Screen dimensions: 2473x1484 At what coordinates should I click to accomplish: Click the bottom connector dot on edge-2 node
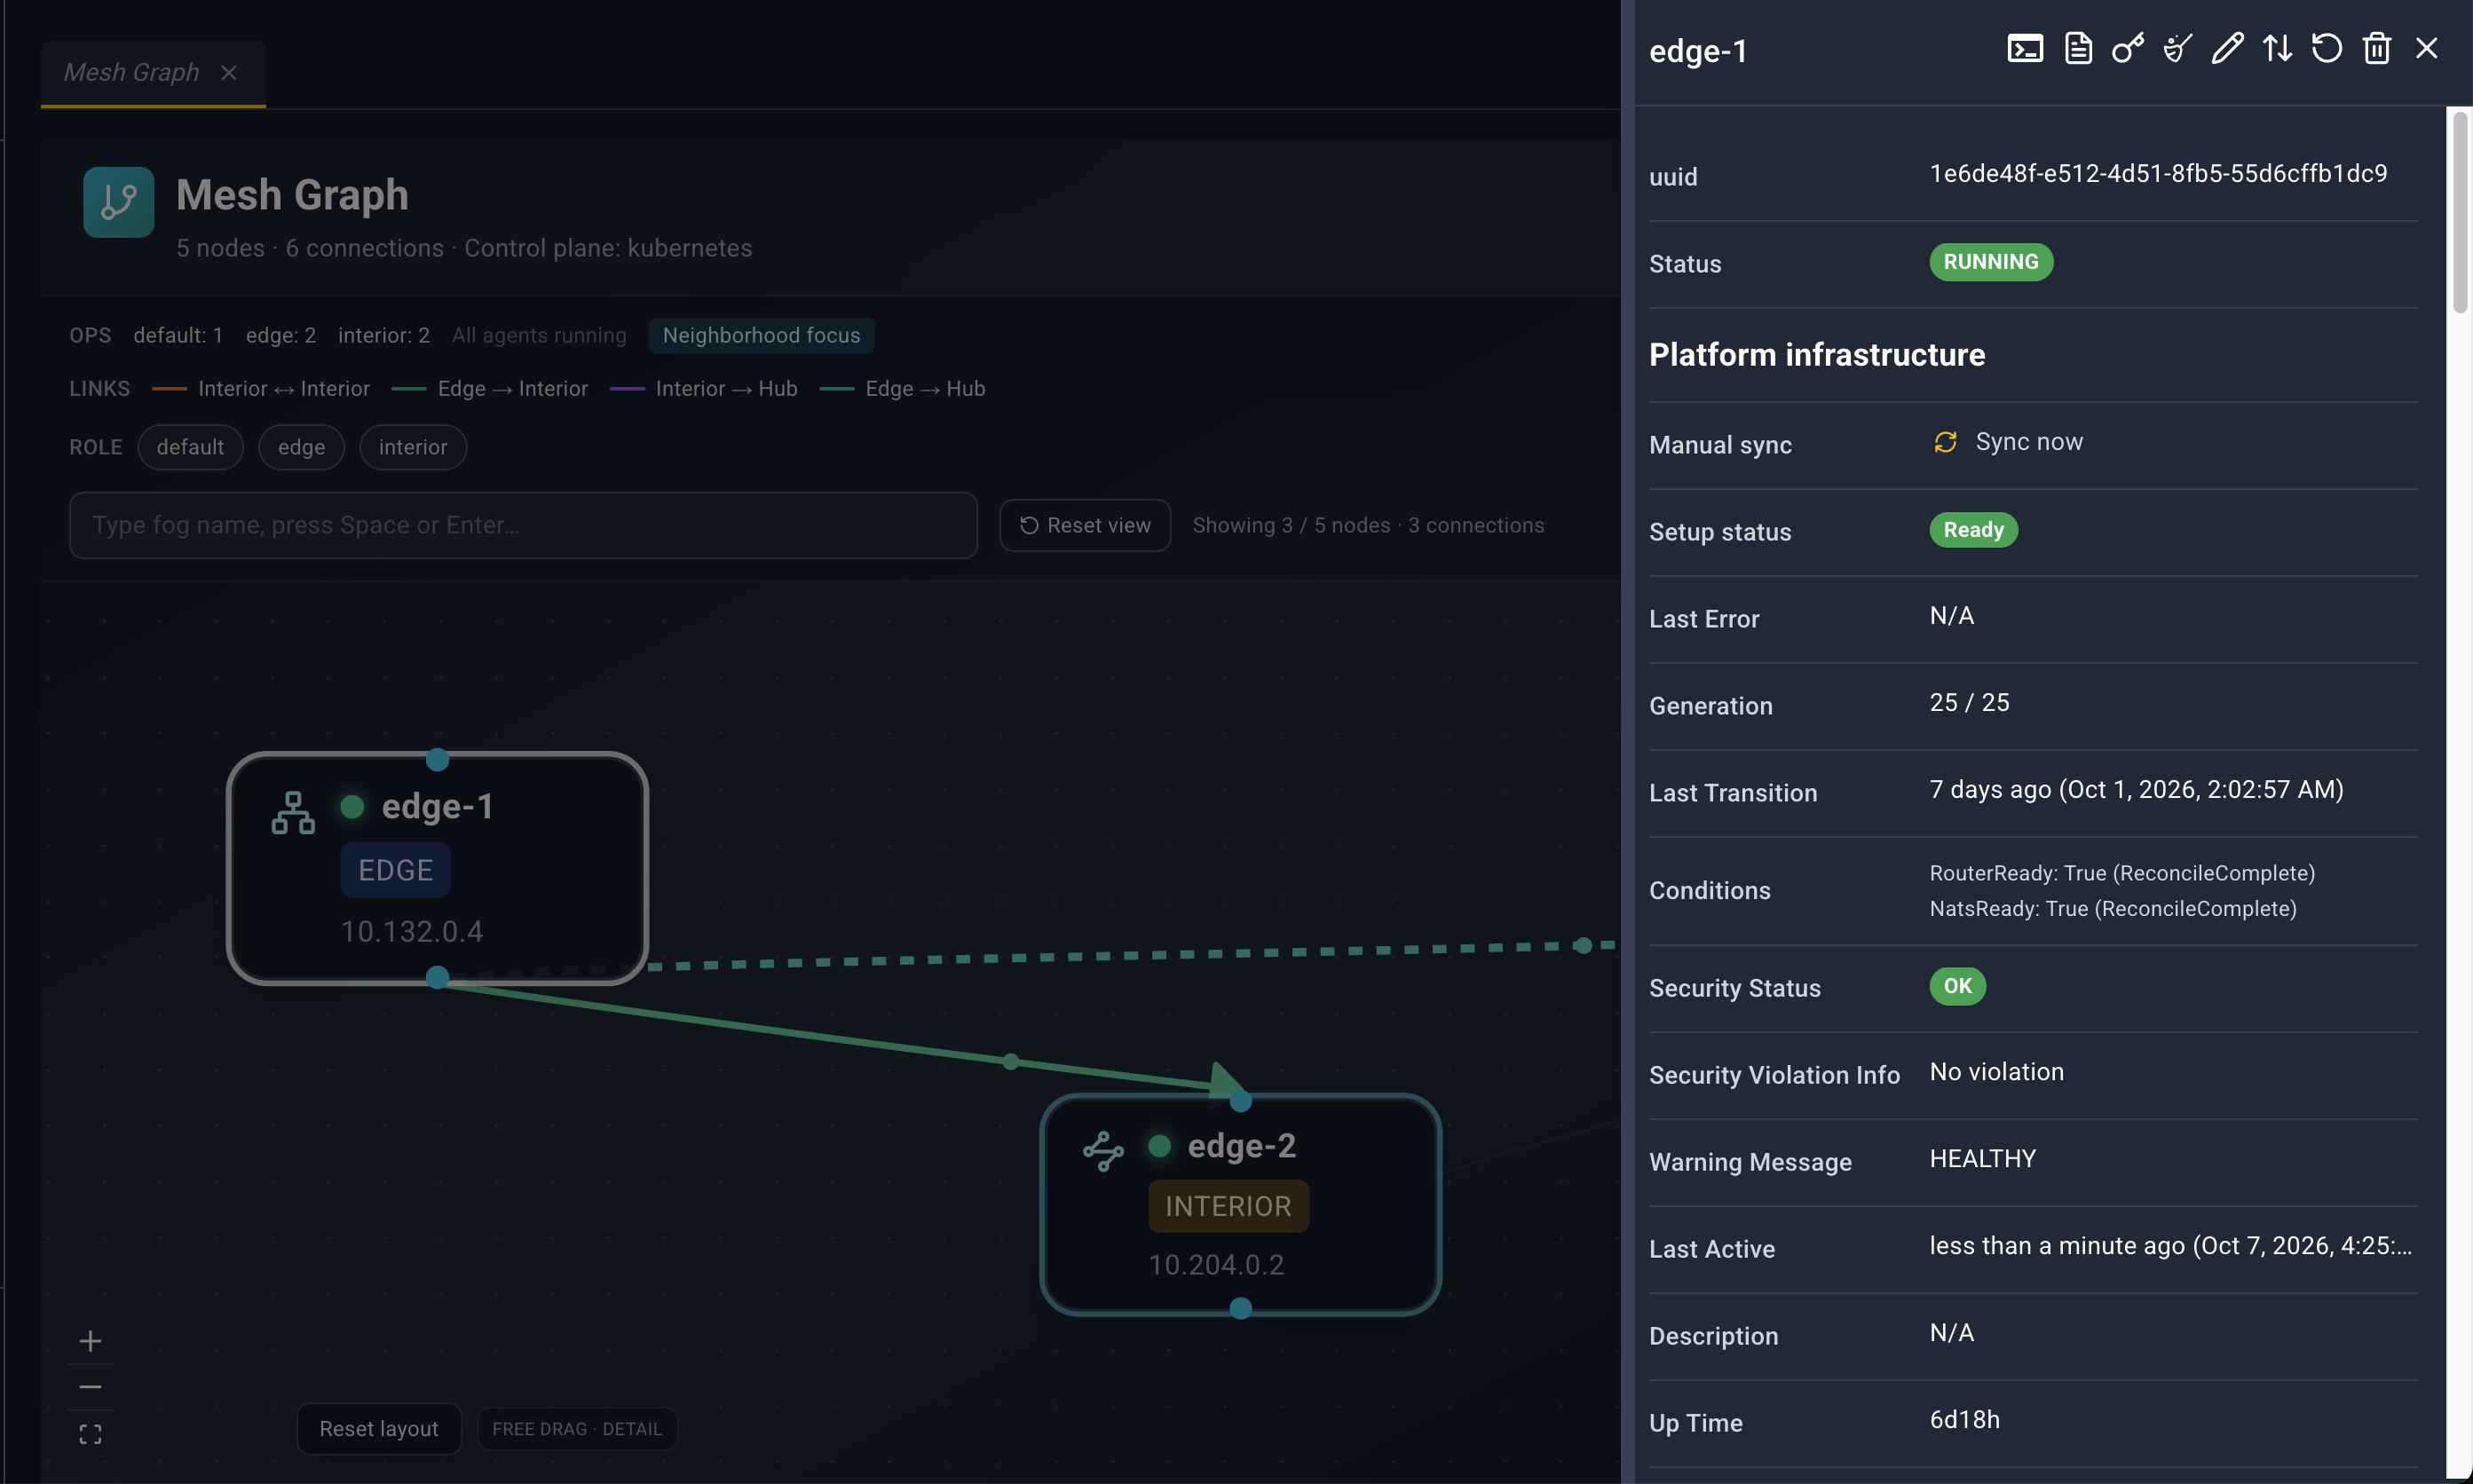(1241, 1308)
